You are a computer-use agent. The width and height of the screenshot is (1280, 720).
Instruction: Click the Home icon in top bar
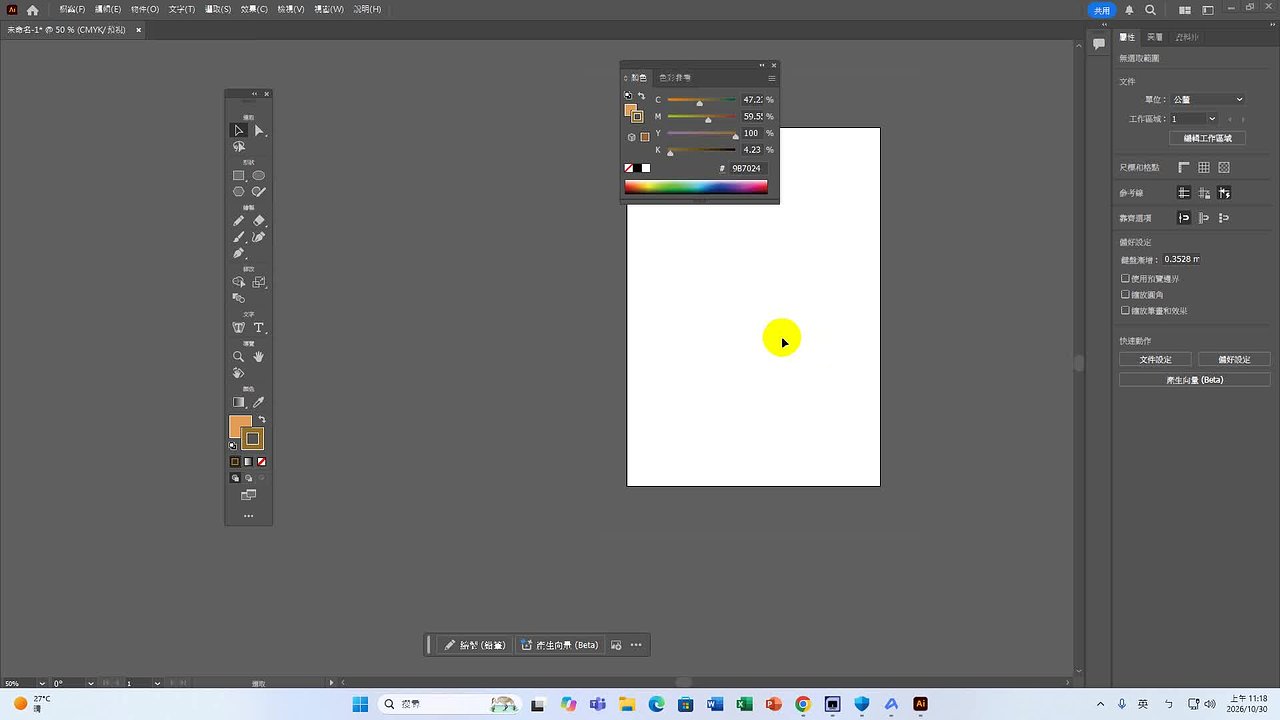pyautogui.click(x=33, y=10)
